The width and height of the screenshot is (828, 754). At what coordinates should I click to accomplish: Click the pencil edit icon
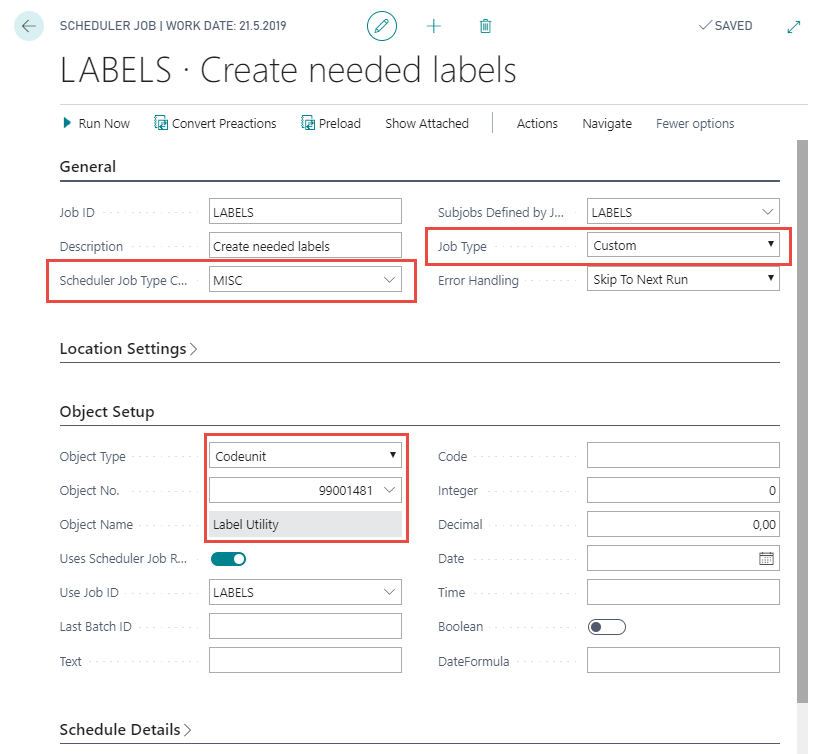point(381,26)
